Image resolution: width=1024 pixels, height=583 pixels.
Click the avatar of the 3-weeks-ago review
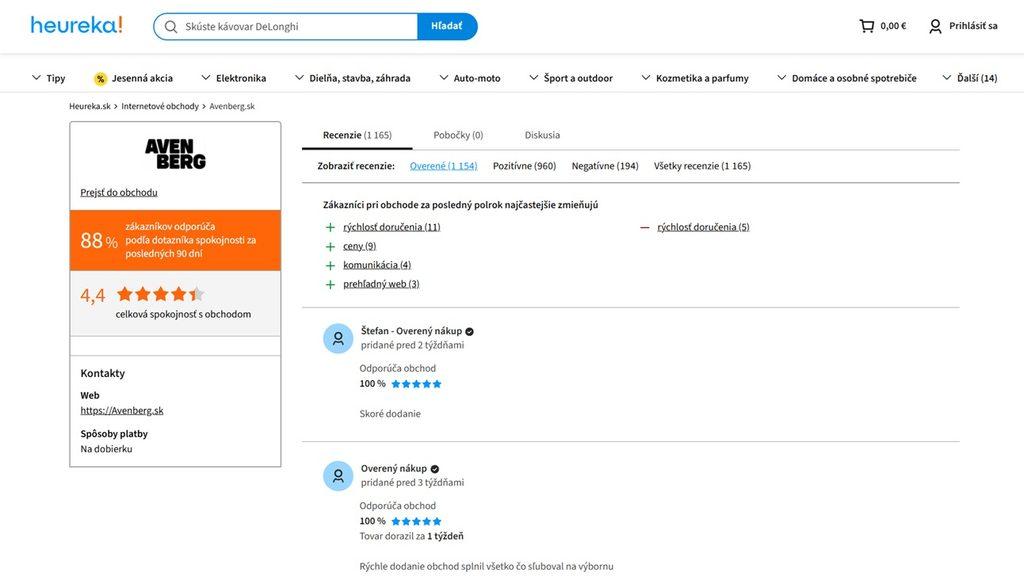tap(338, 476)
